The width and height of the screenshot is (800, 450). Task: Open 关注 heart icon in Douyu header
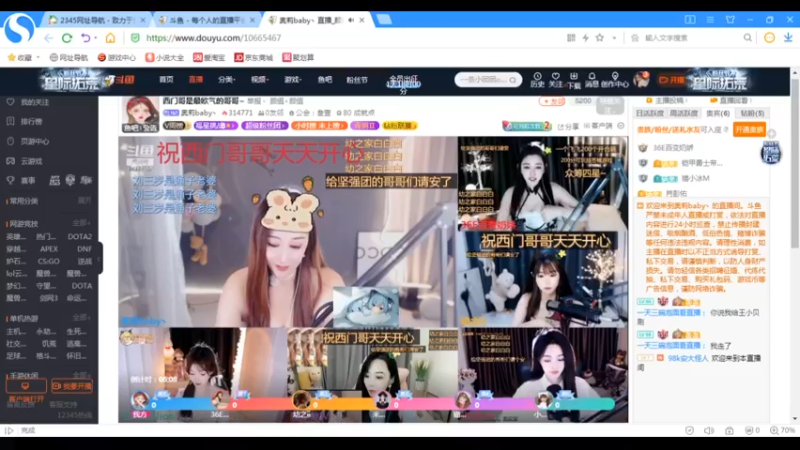556,80
